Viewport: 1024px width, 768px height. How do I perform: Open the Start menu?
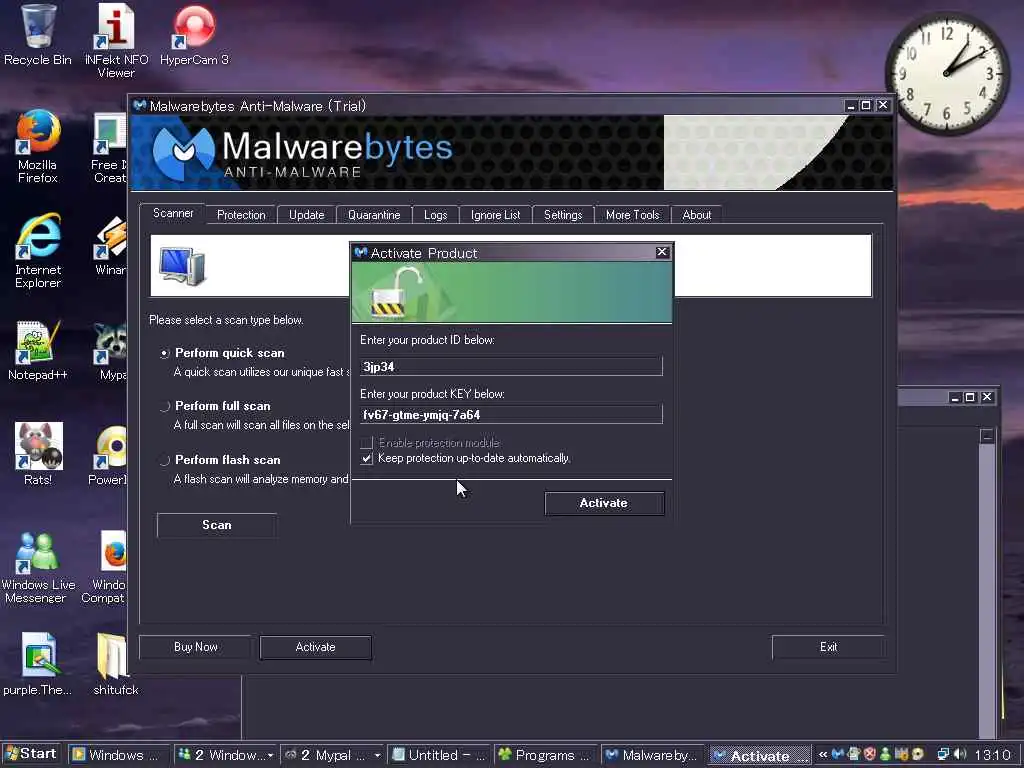point(31,754)
